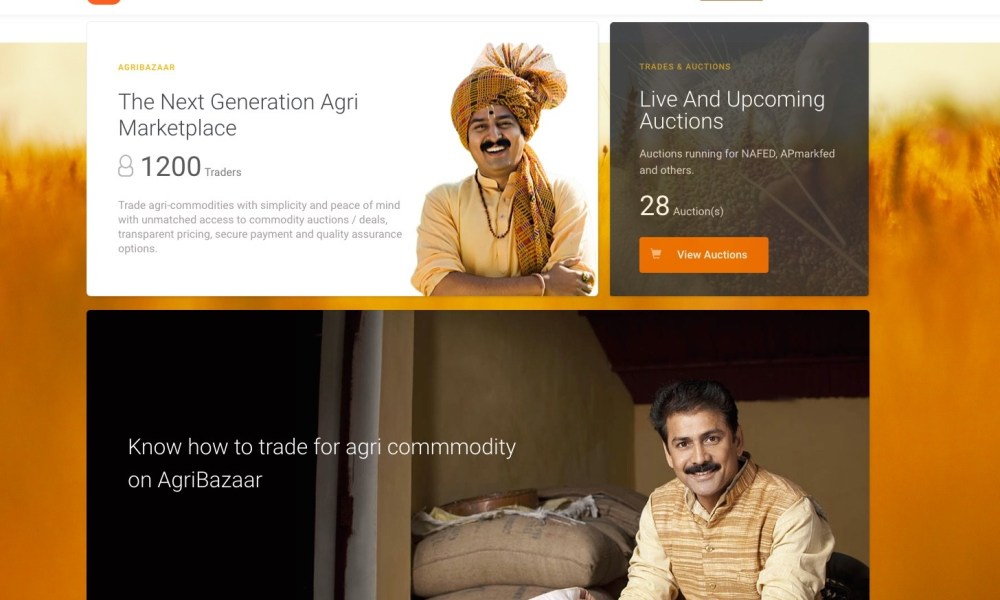Click the 1200 traders count
1000x600 pixels.
[x=170, y=166]
